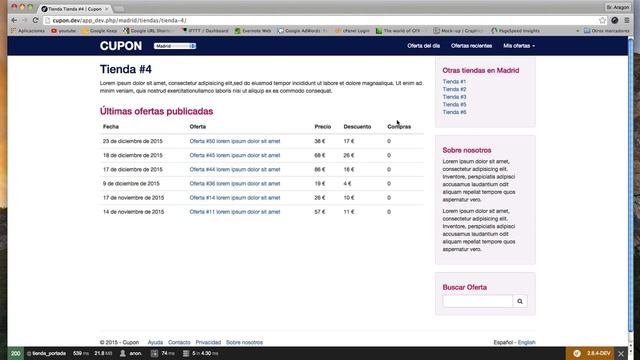Click date 14 de noviembre de 2015

(x=133, y=212)
